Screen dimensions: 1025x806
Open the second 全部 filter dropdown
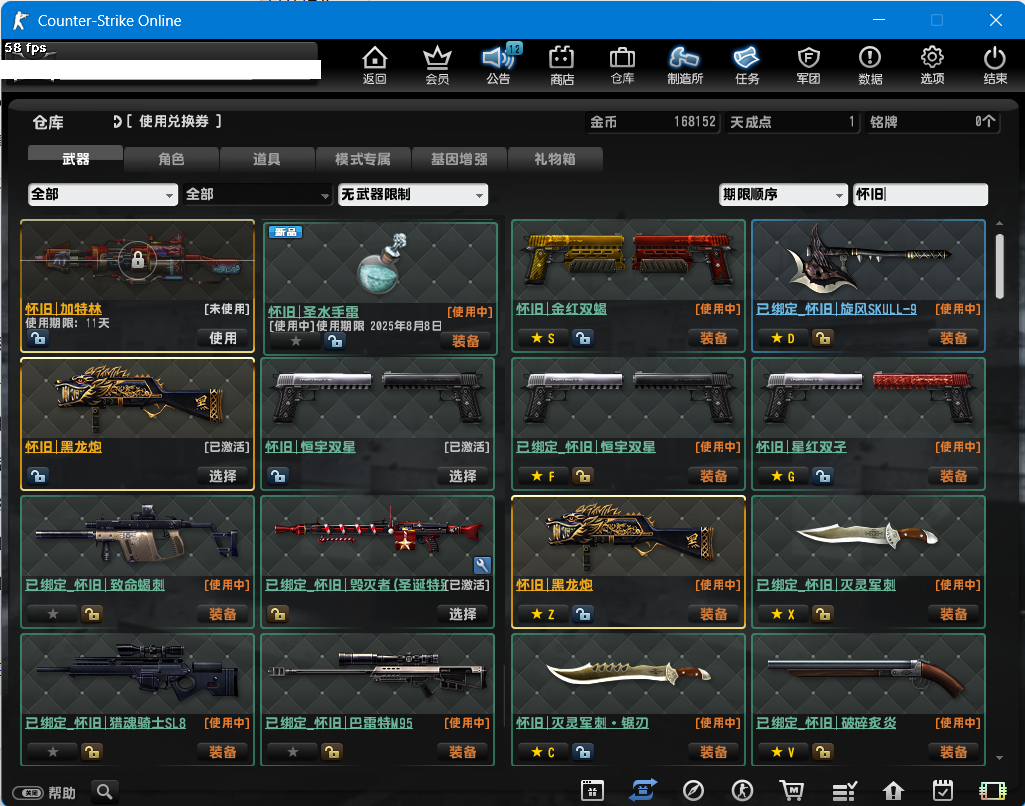click(258, 194)
